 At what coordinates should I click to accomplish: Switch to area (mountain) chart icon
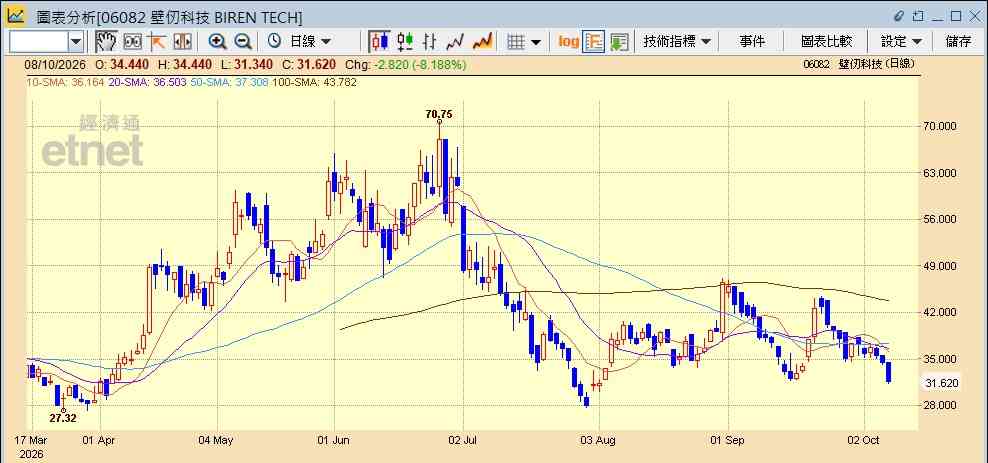[482, 42]
